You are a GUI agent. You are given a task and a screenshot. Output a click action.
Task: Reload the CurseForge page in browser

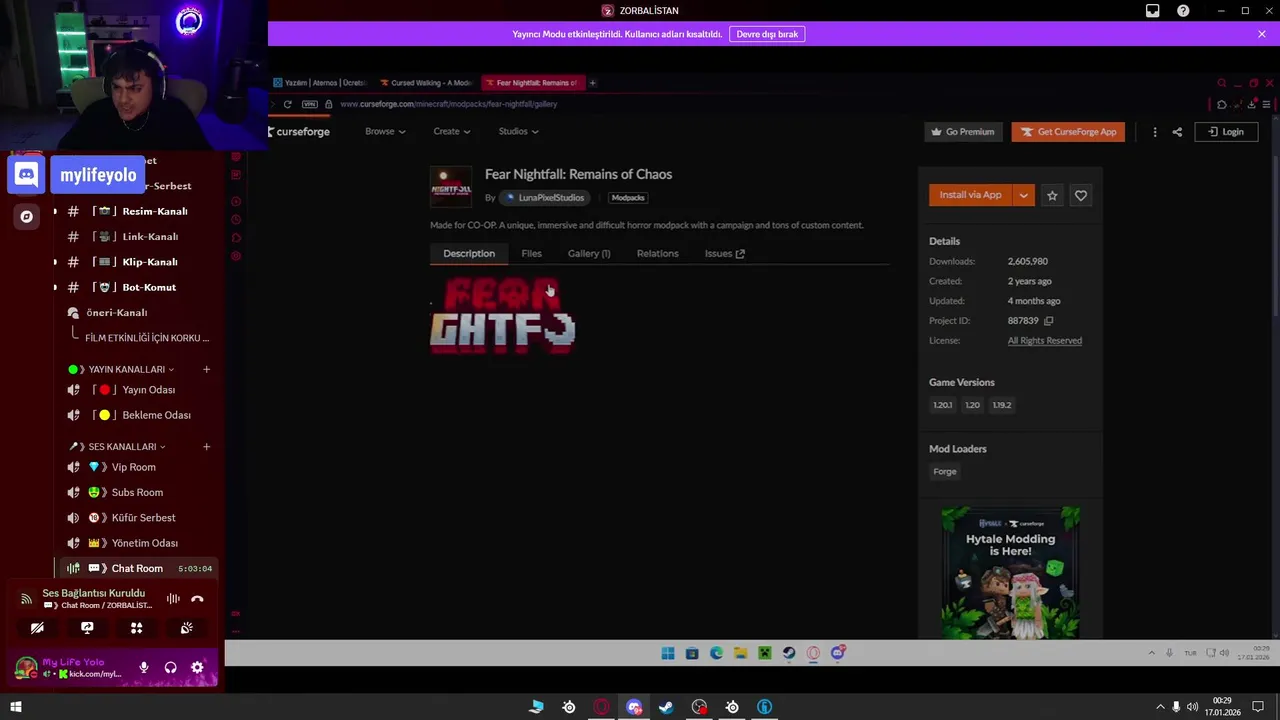click(288, 104)
